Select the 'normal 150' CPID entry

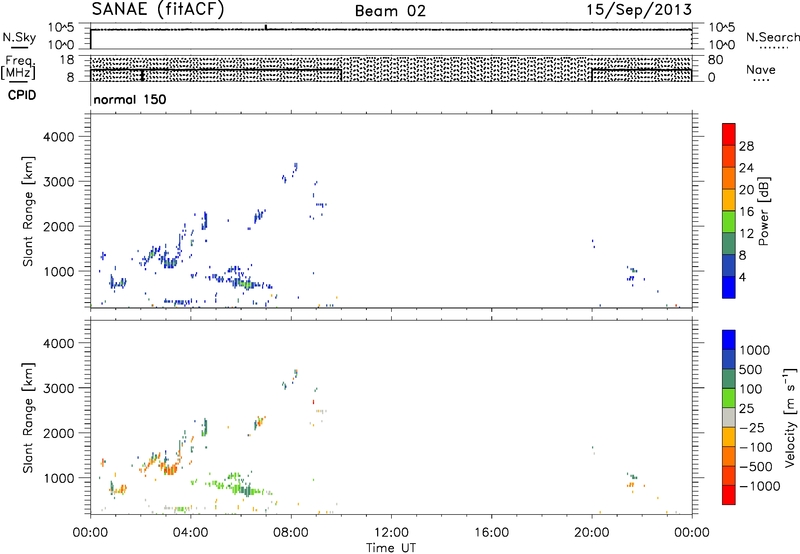[130, 99]
